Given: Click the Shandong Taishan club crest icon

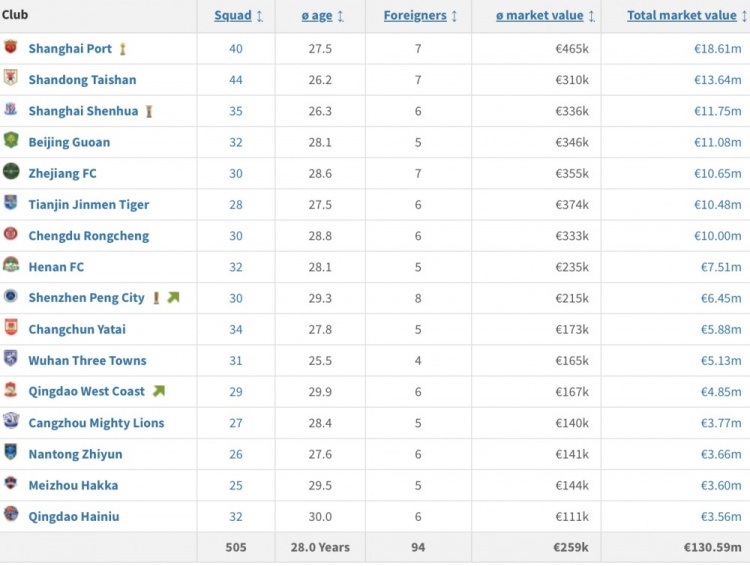Looking at the screenshot, I should pyautogui.click(x=11, y=78).
